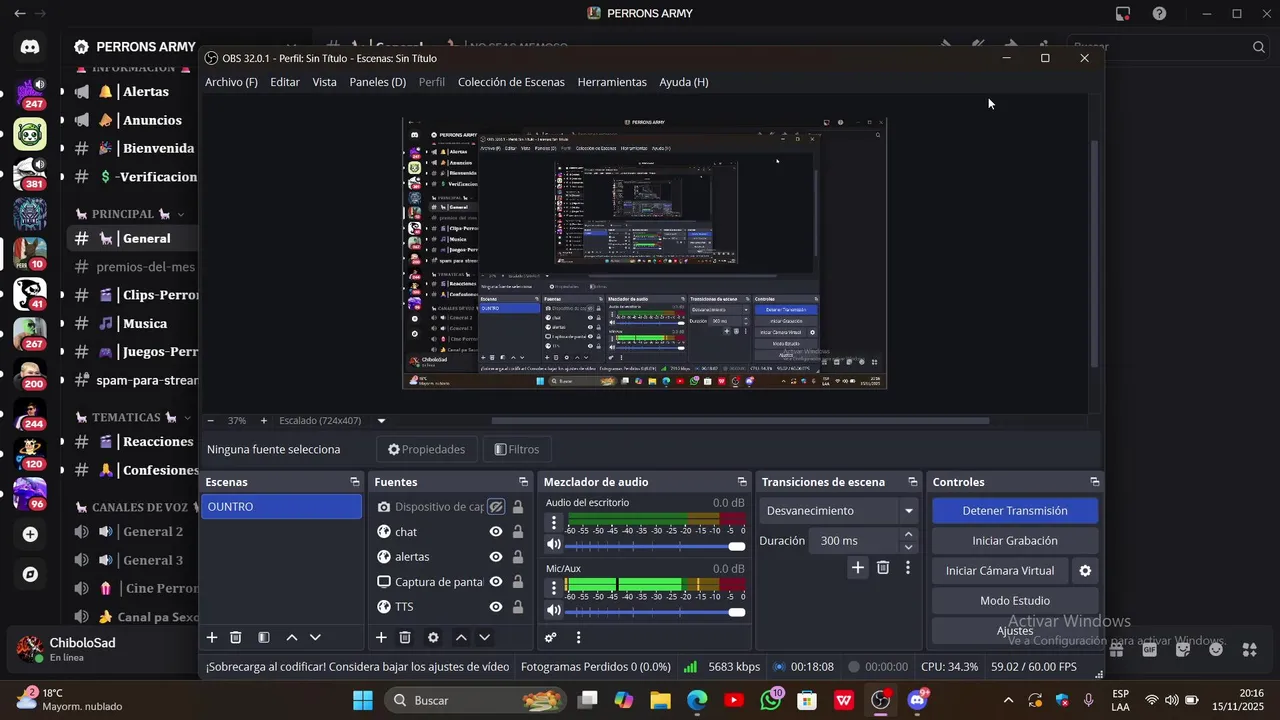The width and height of the screenshot is (1280, 720).
Task: Show the Dispositivo de captura source
Action: [x=495, y=507]
